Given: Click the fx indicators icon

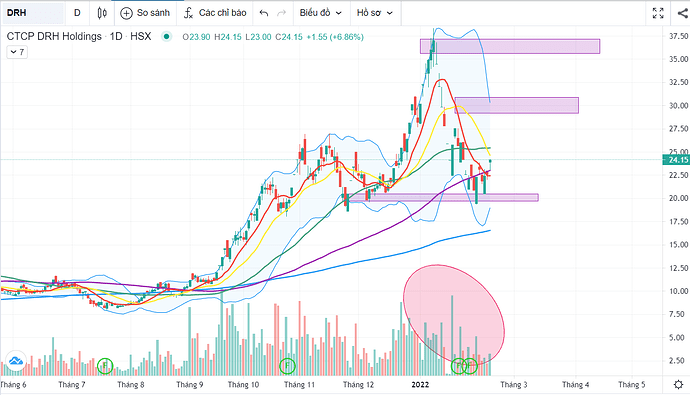Looking at the screenshot, I should pos(188,13).
